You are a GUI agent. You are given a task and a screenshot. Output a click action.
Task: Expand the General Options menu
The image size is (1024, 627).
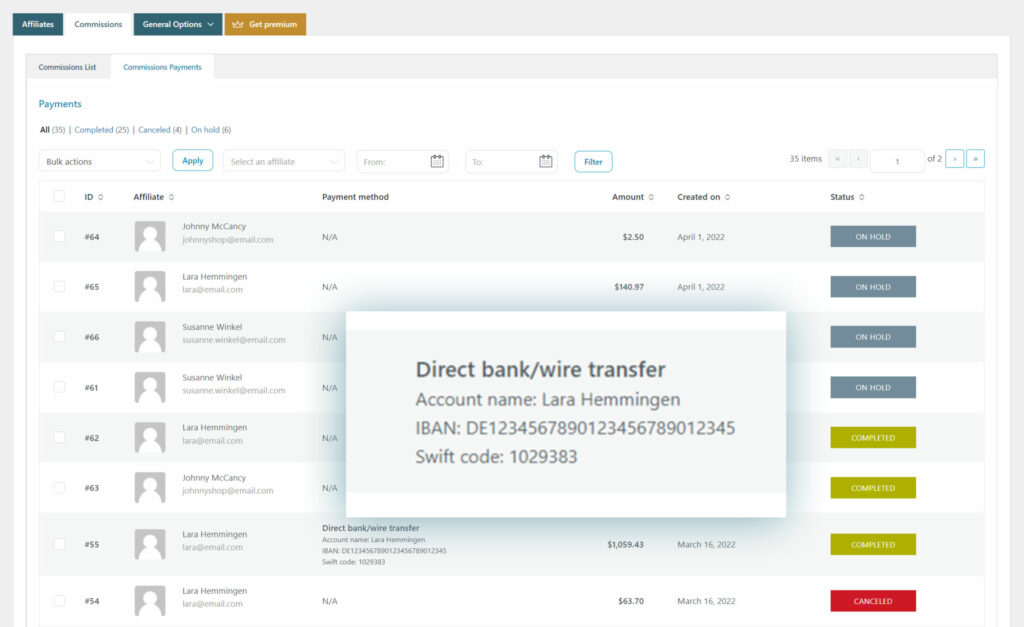(178, 24)
